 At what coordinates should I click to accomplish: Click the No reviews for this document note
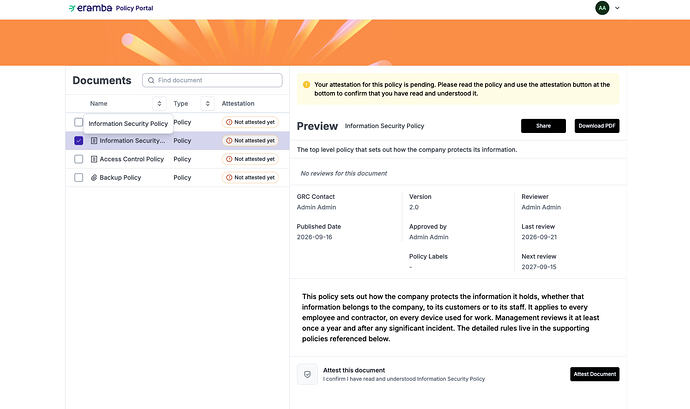[x=344, y=173]
